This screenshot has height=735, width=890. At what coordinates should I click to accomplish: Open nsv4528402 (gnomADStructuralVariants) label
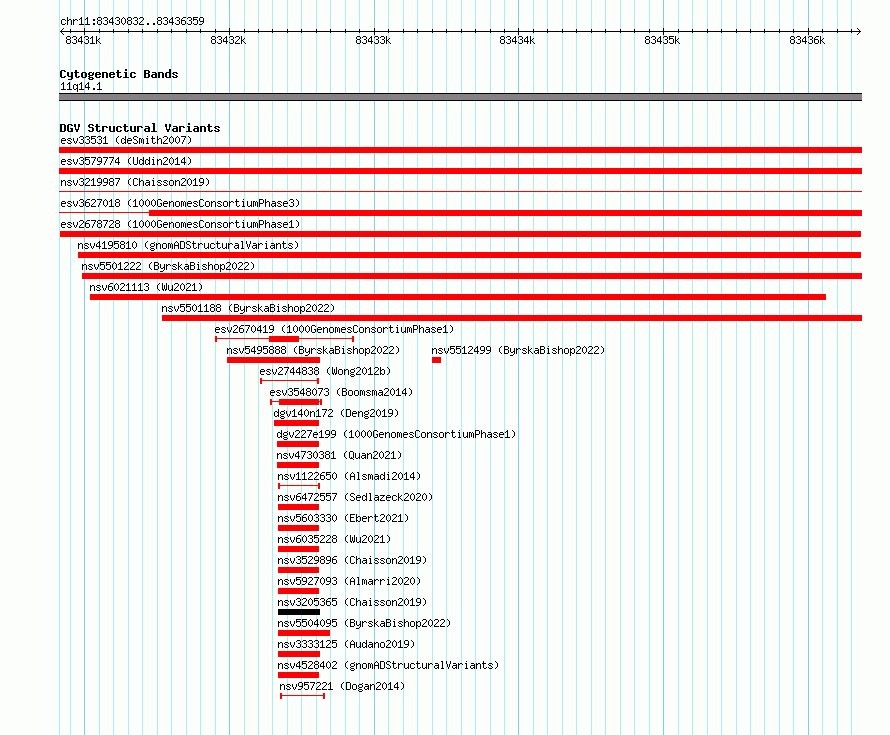click(x=388, y=665)
